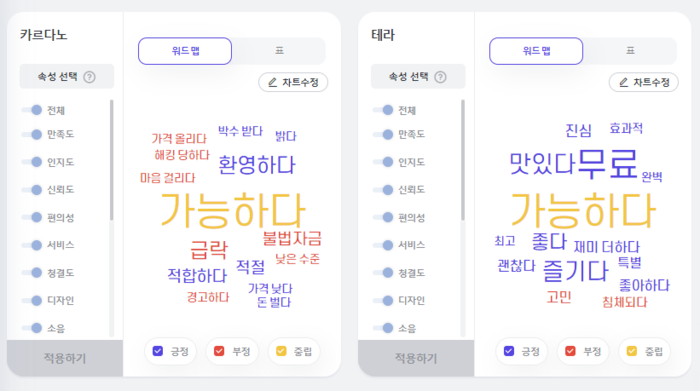
Task: Click the word 환영하다 in 카르다노 word cloud
Action: [x=257, y=165]
